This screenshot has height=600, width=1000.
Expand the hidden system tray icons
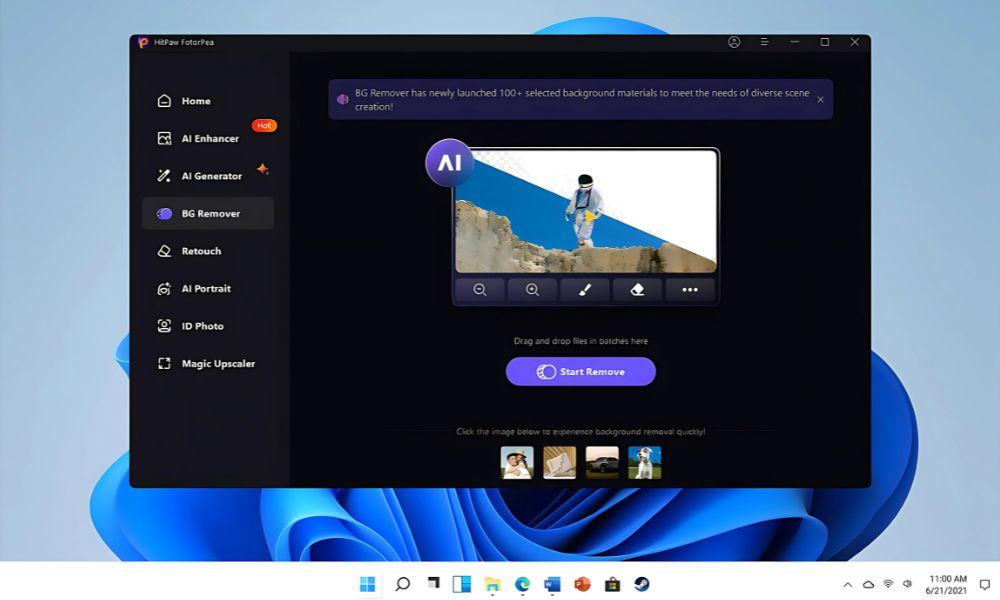coord(848,585)
